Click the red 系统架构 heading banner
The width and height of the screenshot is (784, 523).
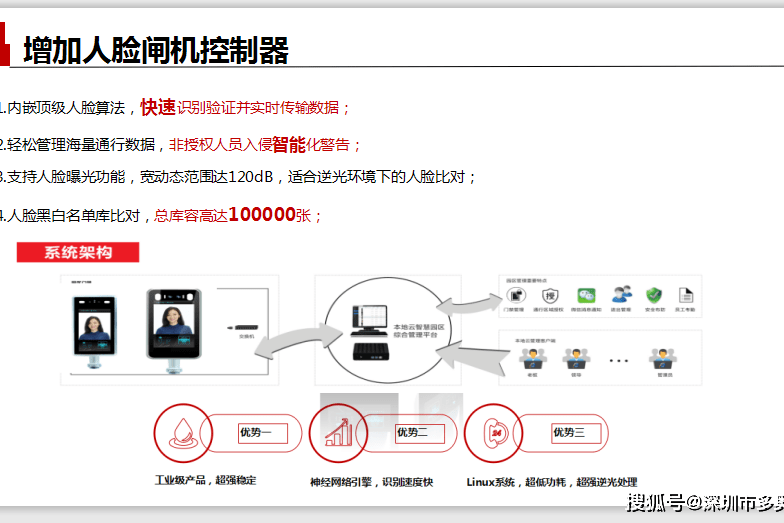coord(78,252)
